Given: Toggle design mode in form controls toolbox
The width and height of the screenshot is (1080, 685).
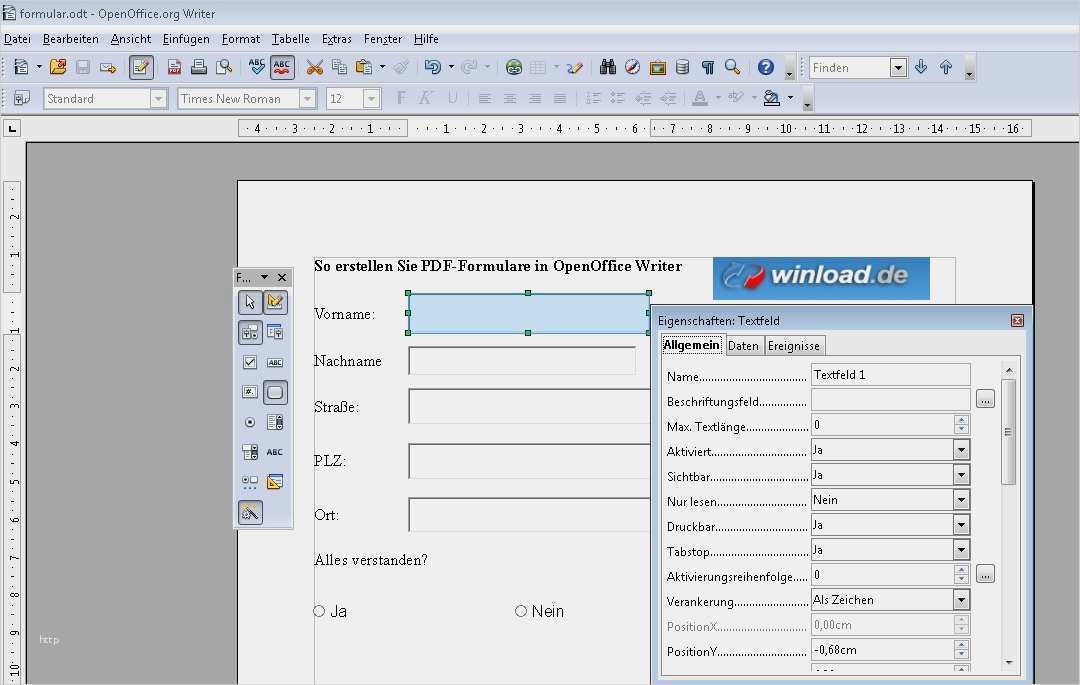Looking at the screenshot, I should pos(275,302).
